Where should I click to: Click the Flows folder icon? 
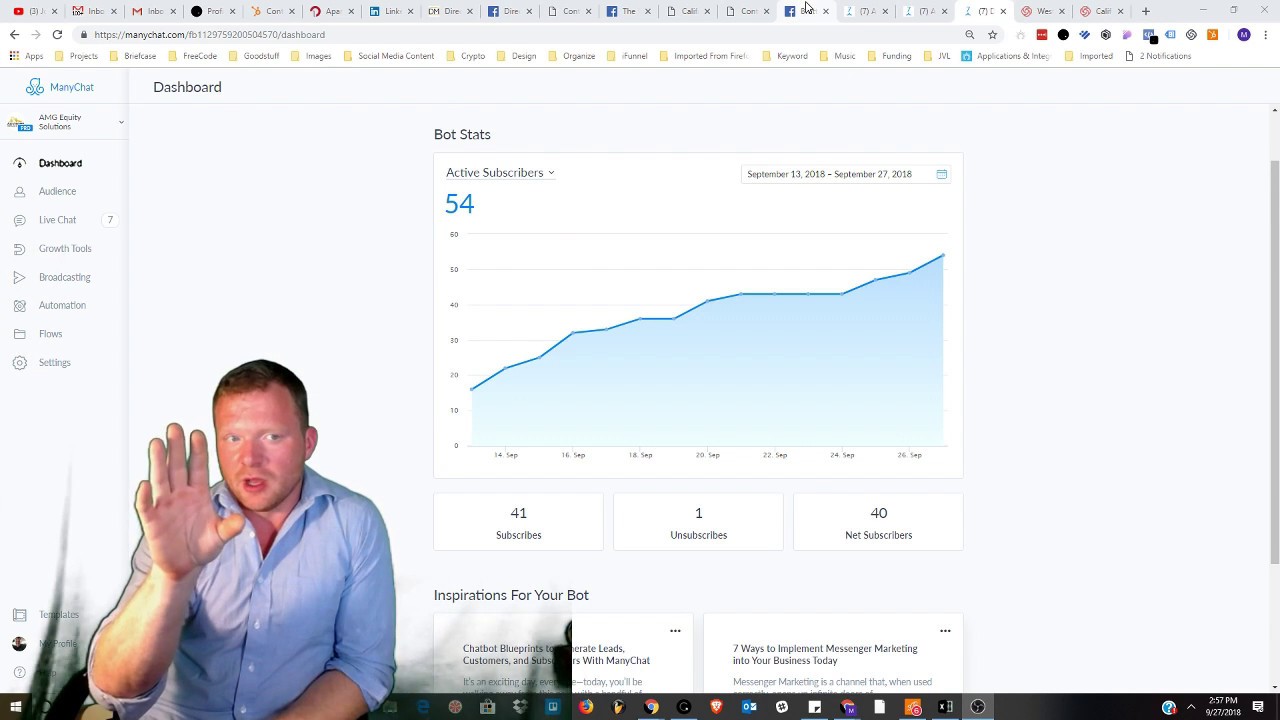(19, 334)
